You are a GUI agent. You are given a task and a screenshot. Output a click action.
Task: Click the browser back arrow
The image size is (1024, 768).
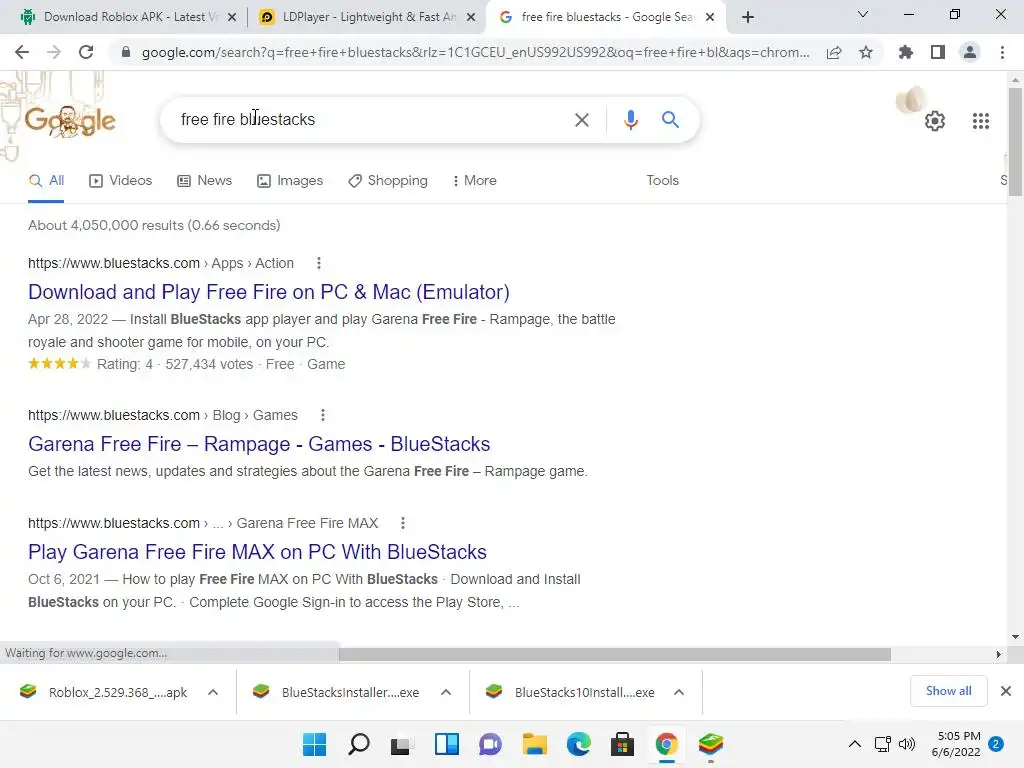coord(22,52)
